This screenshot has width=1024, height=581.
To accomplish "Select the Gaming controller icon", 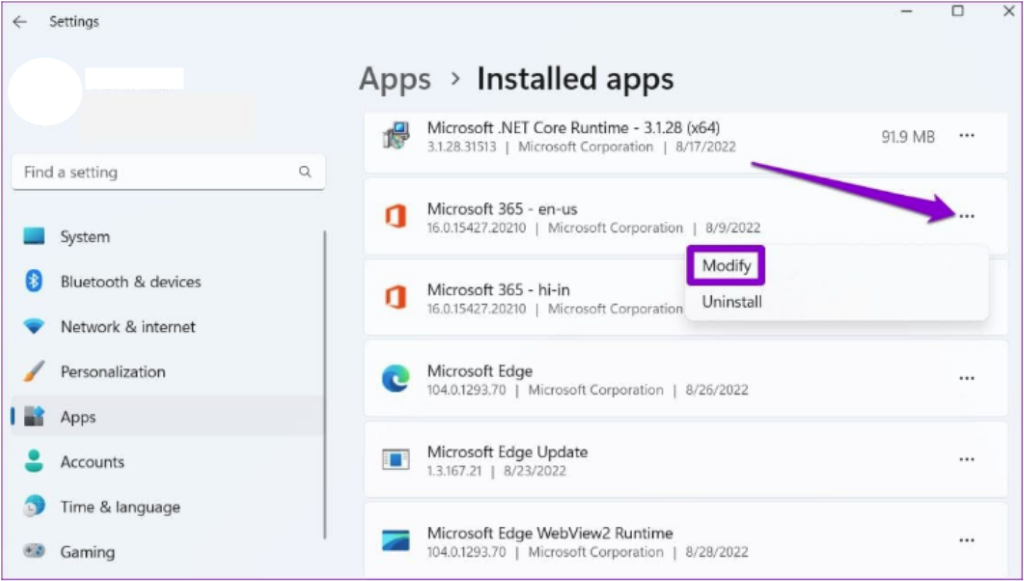I will coord(34,552).
